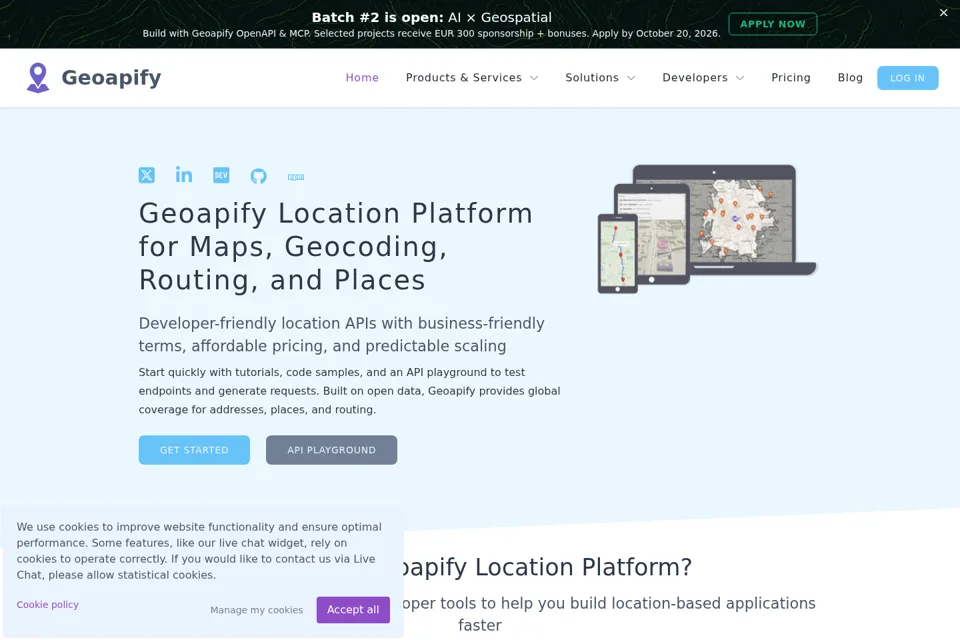Click Manage my cookies

(x=257, y=610)
